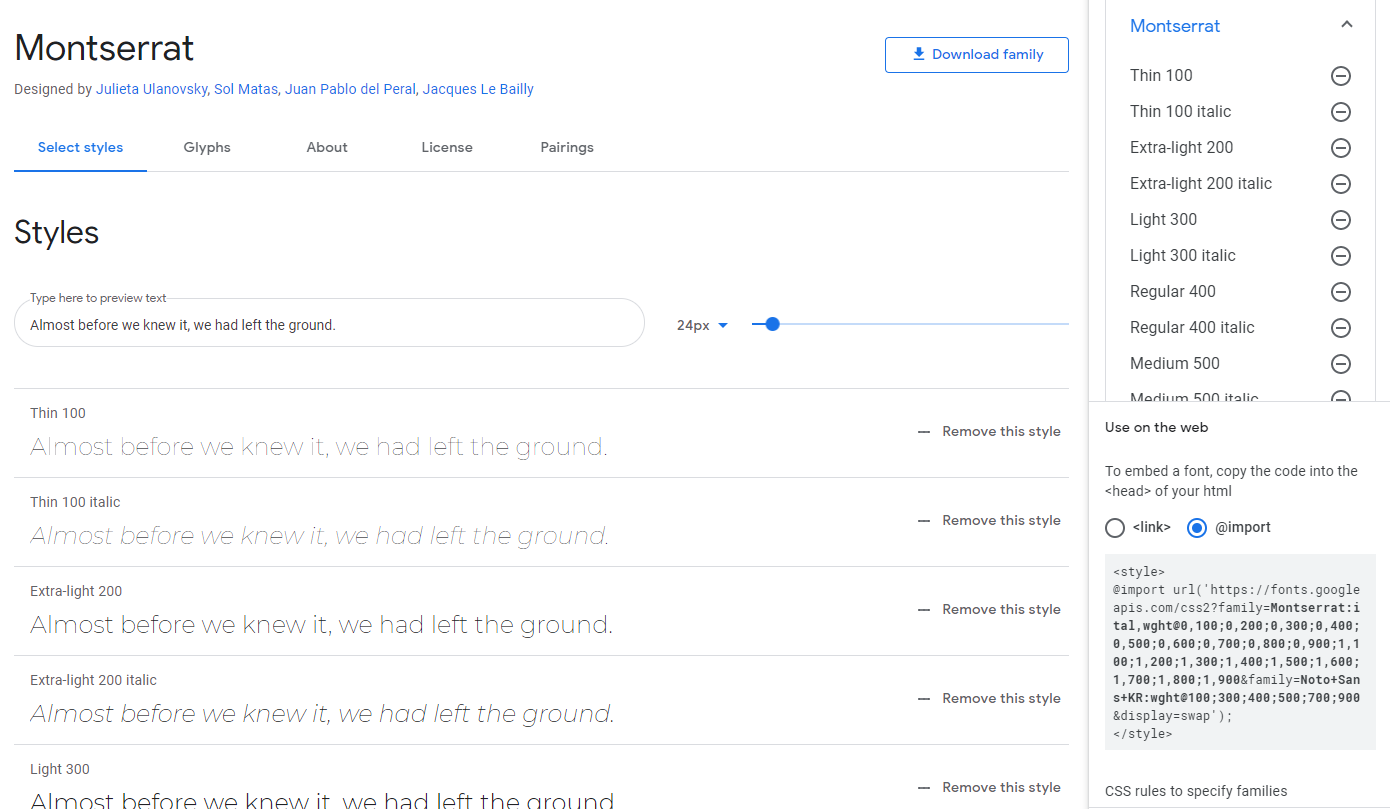Select the @import embed option

[x=1197, y=528]
